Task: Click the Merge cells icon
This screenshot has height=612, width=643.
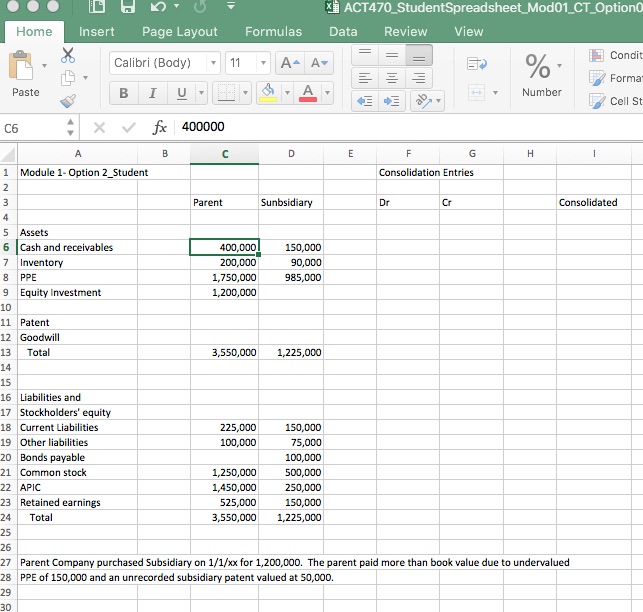Action: pyautogui.click(x=477, y=93)
